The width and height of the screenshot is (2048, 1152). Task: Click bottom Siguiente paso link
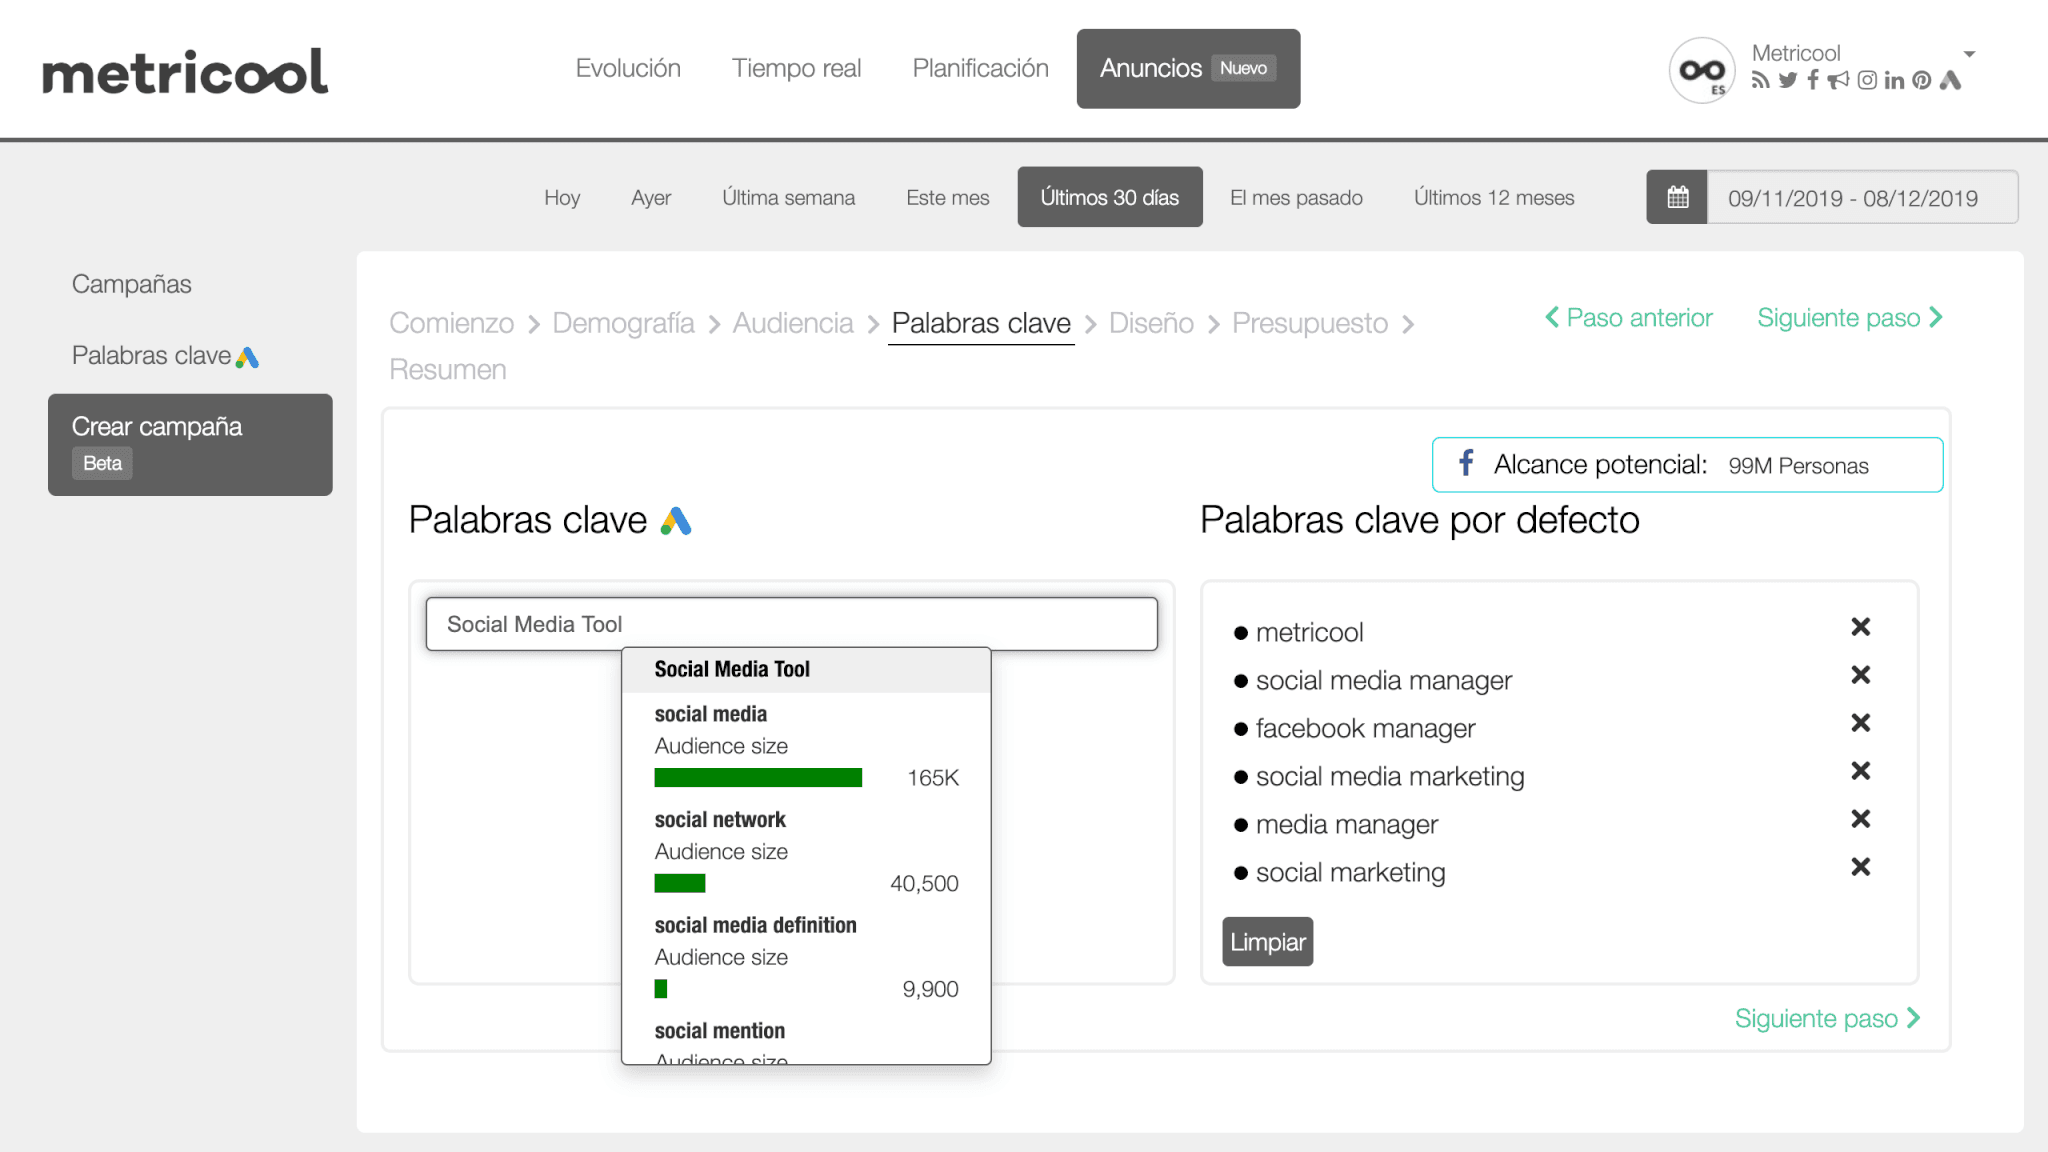[x=1828, y=1018]
